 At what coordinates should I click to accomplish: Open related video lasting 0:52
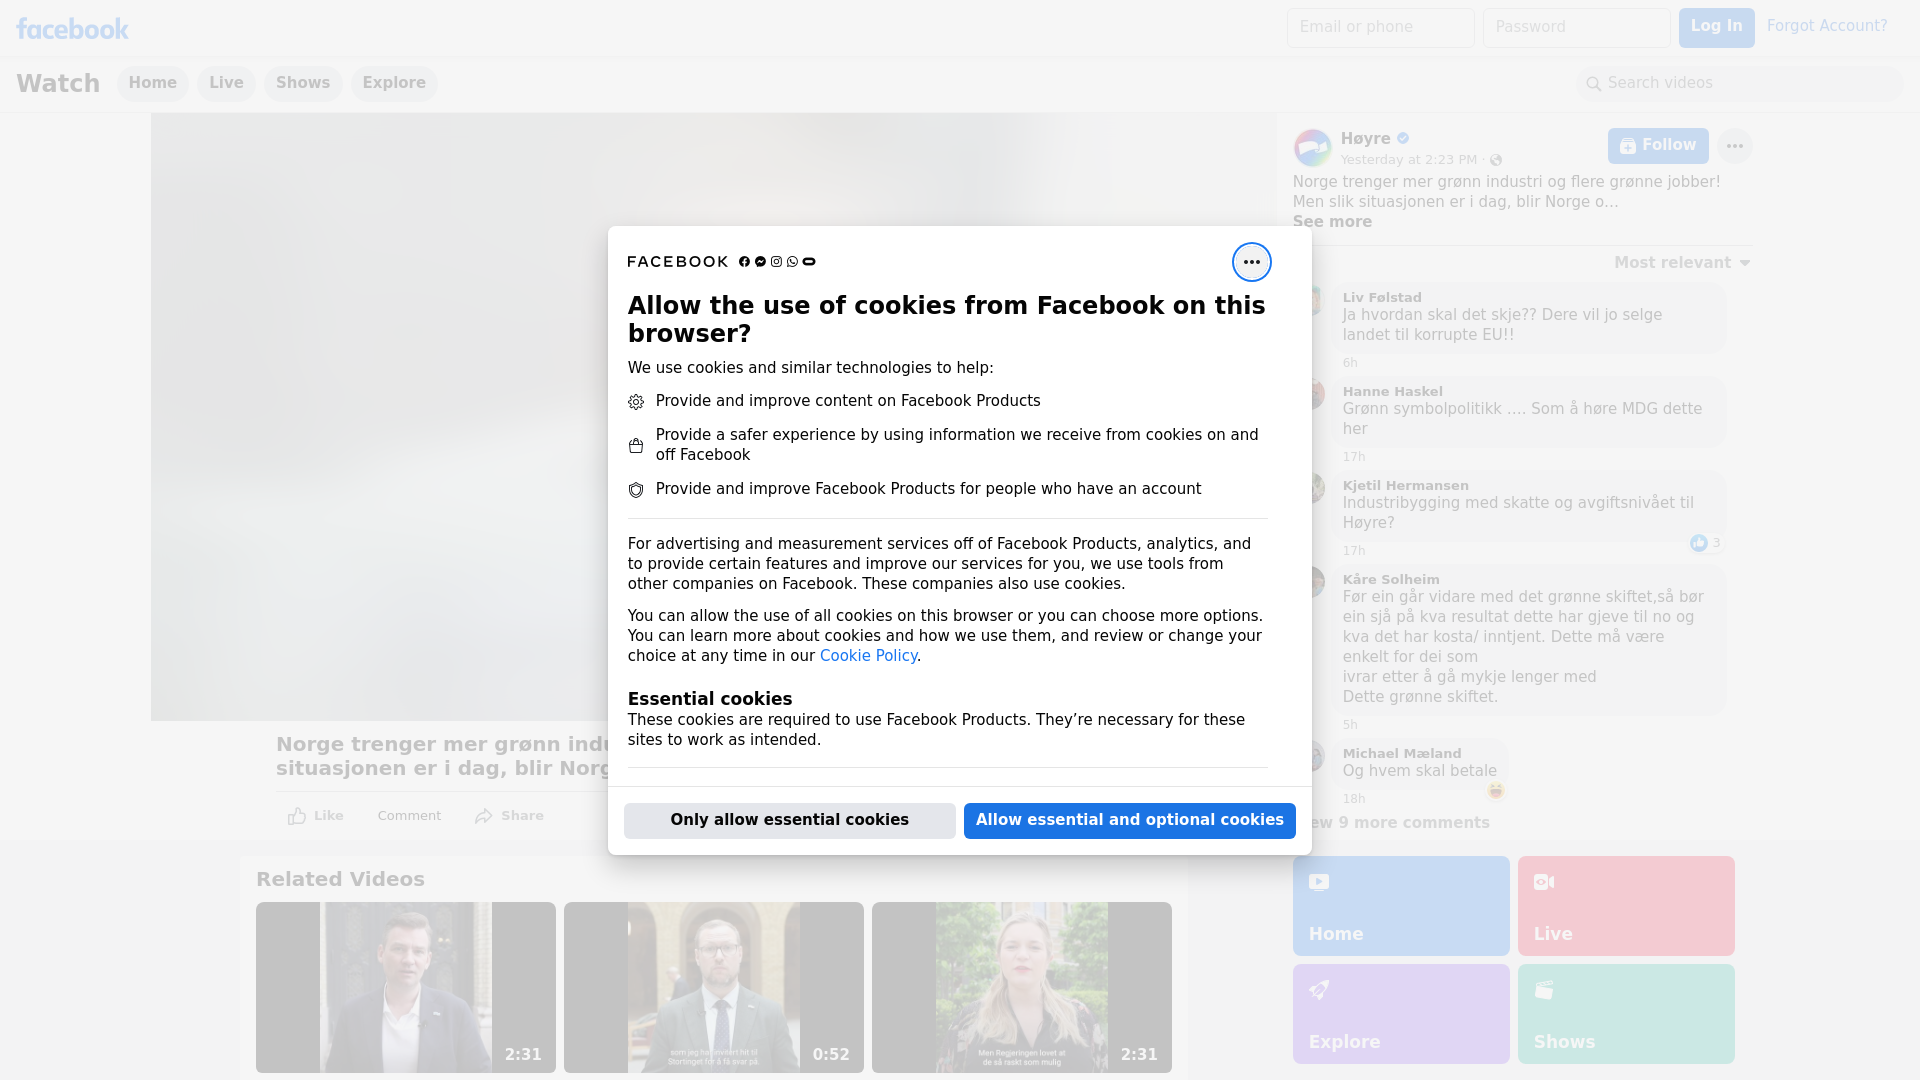coord(713,987)
